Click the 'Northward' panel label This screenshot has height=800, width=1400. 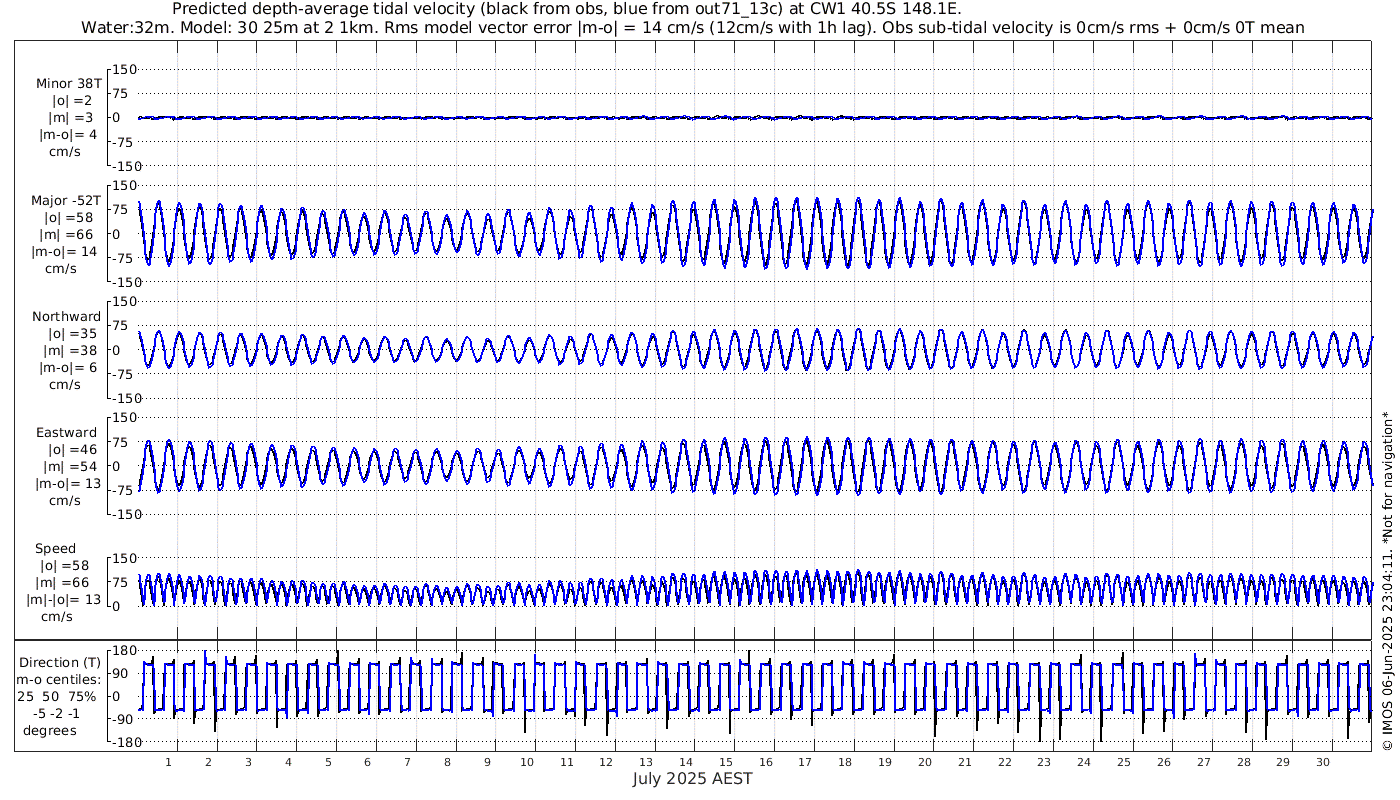(x=66, y=317)
